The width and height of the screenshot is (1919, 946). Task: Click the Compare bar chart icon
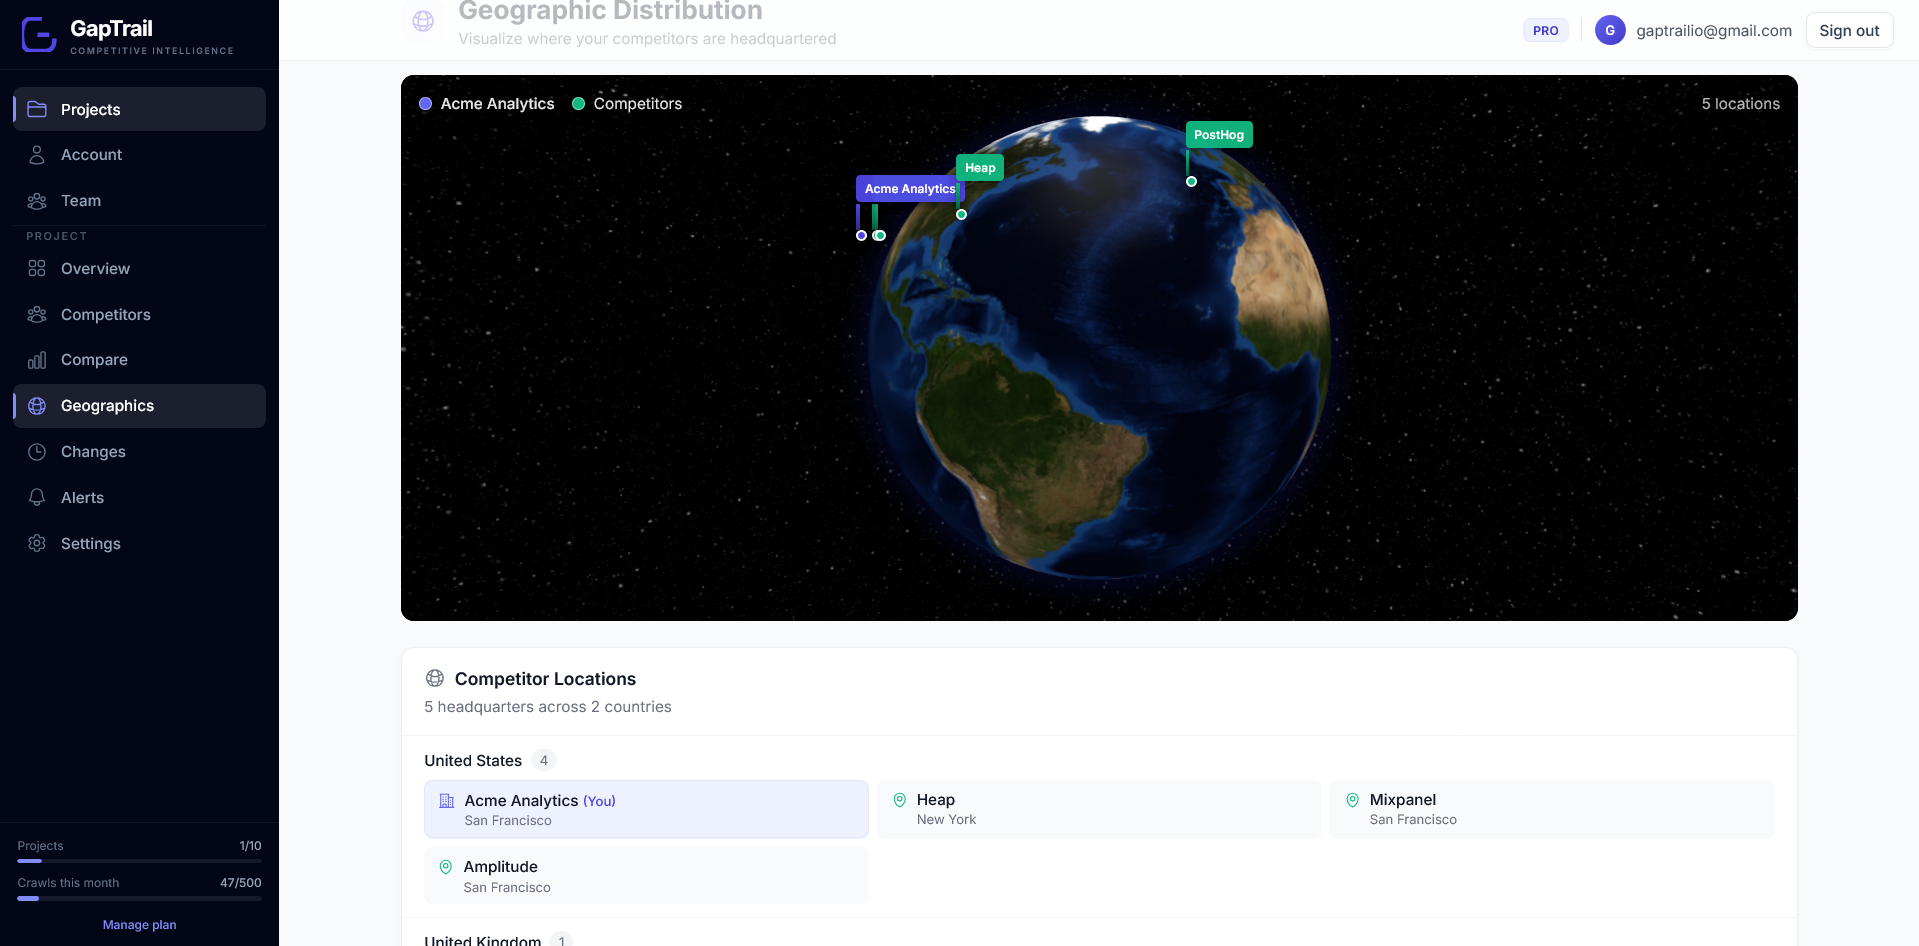pyautogui.click(x=37, y=360)
